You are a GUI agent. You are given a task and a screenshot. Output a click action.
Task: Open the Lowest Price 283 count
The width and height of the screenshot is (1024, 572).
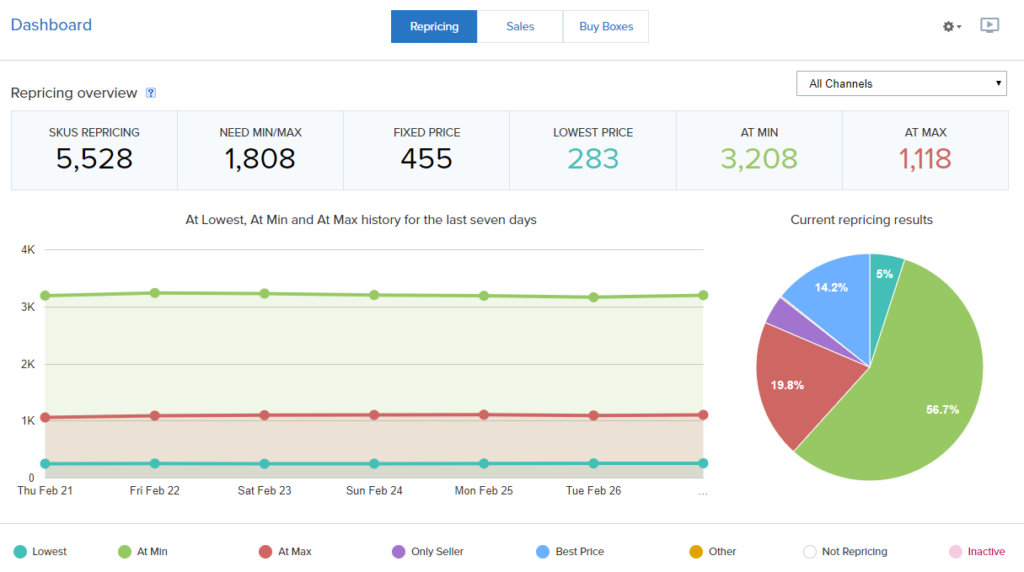point(593,158)
